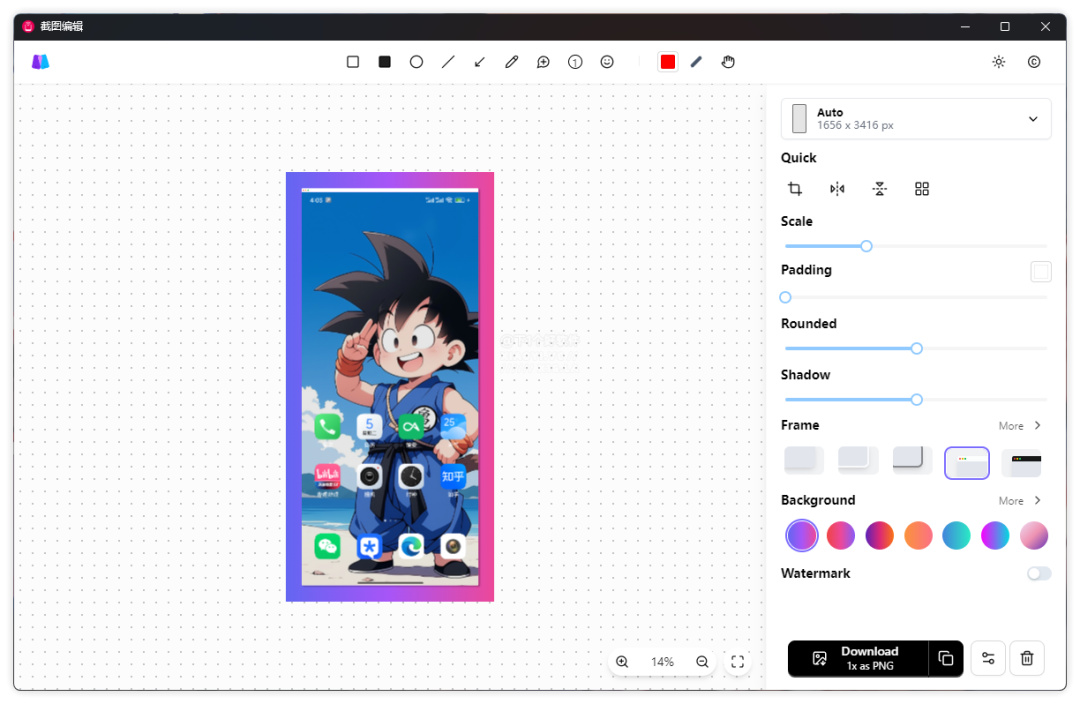This screenshot has height=704, width=1080.
Task: Select the teal-blue gradient background
Action: [x=956, y=535]
